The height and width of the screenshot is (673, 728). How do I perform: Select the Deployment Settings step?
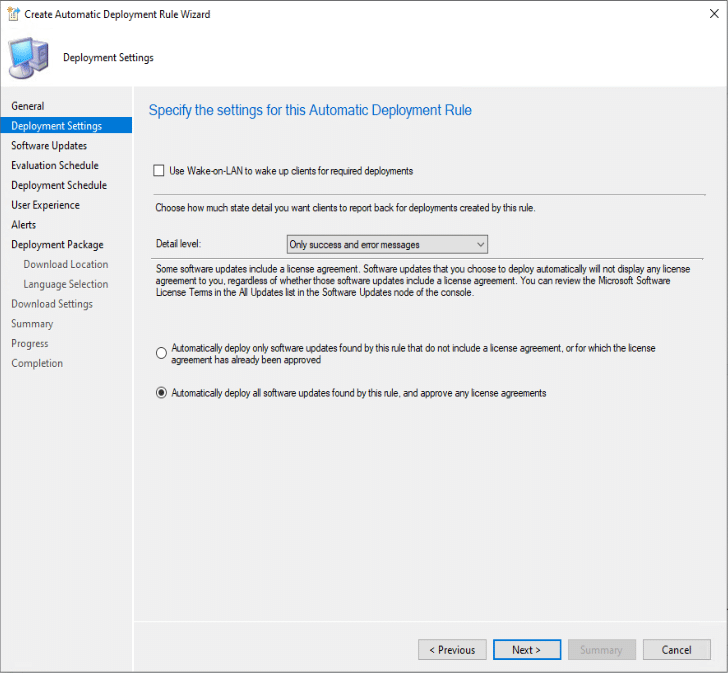[56, 126]
